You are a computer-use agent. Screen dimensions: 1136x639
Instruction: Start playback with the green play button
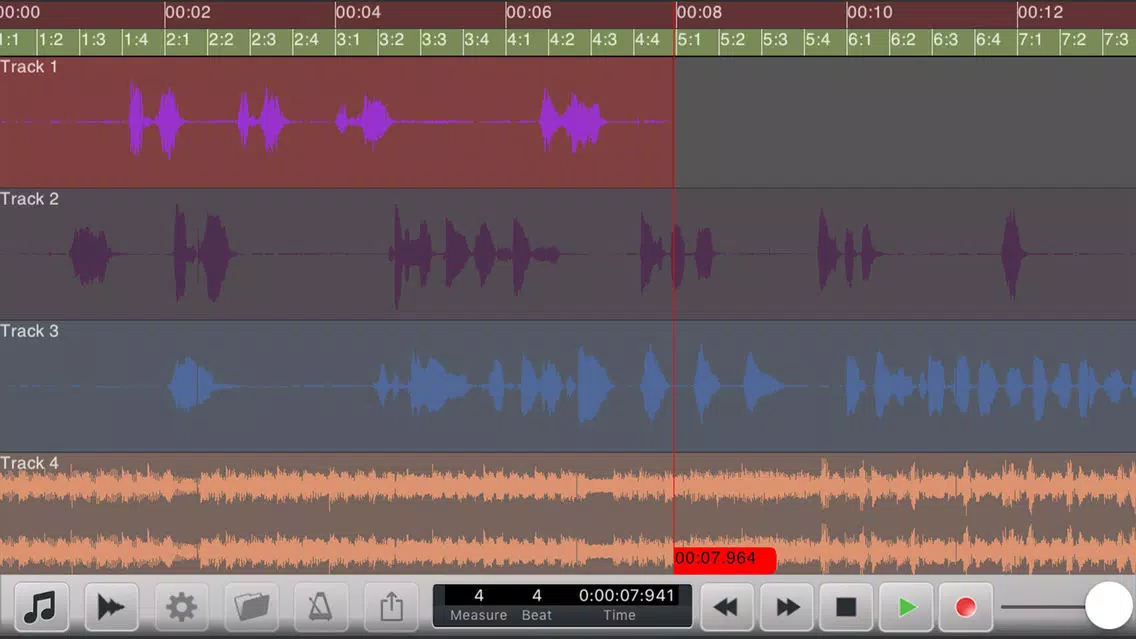pyautogui.click(x=906, y=607)
